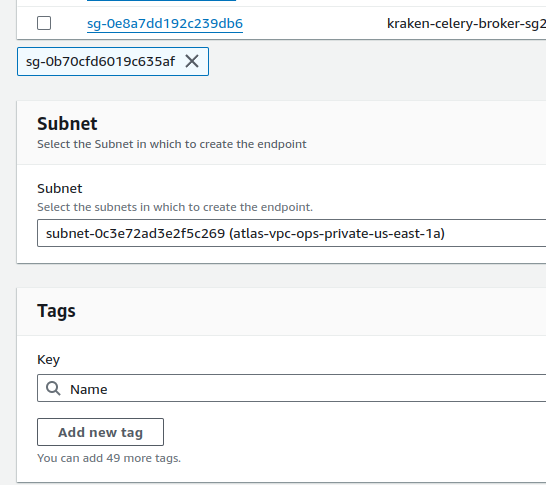Focus the Key input containing Name

pyautogui.click(x=291, y=388)
